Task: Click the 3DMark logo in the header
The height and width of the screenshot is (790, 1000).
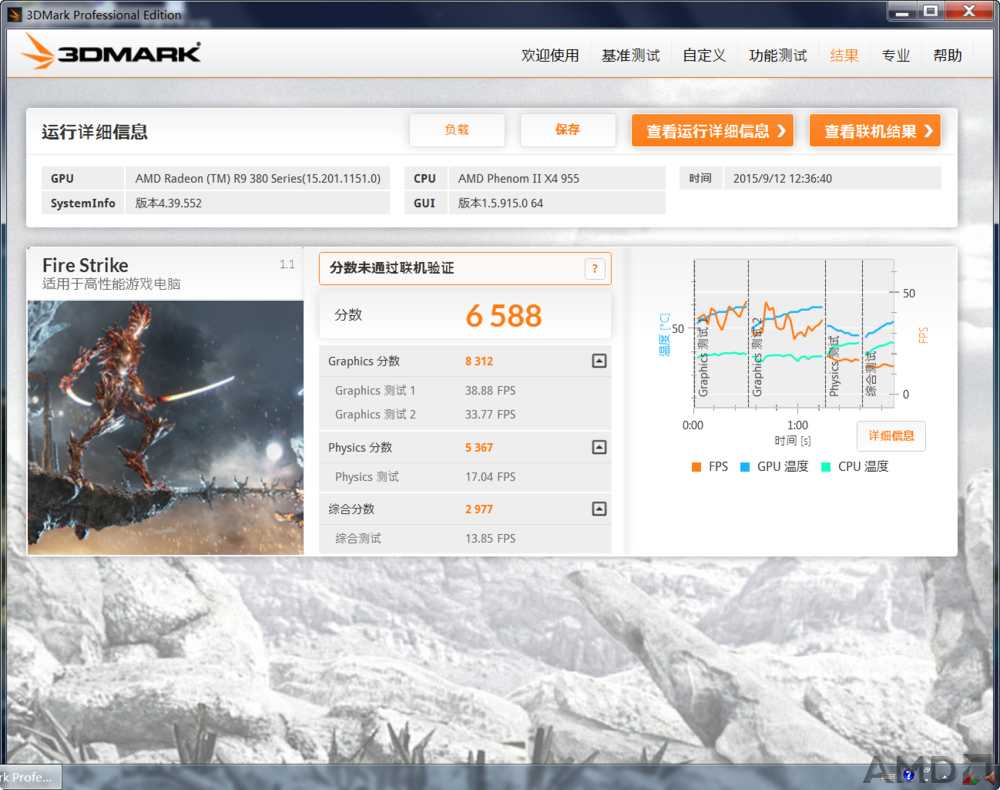Action: click(x=111, y=51)
